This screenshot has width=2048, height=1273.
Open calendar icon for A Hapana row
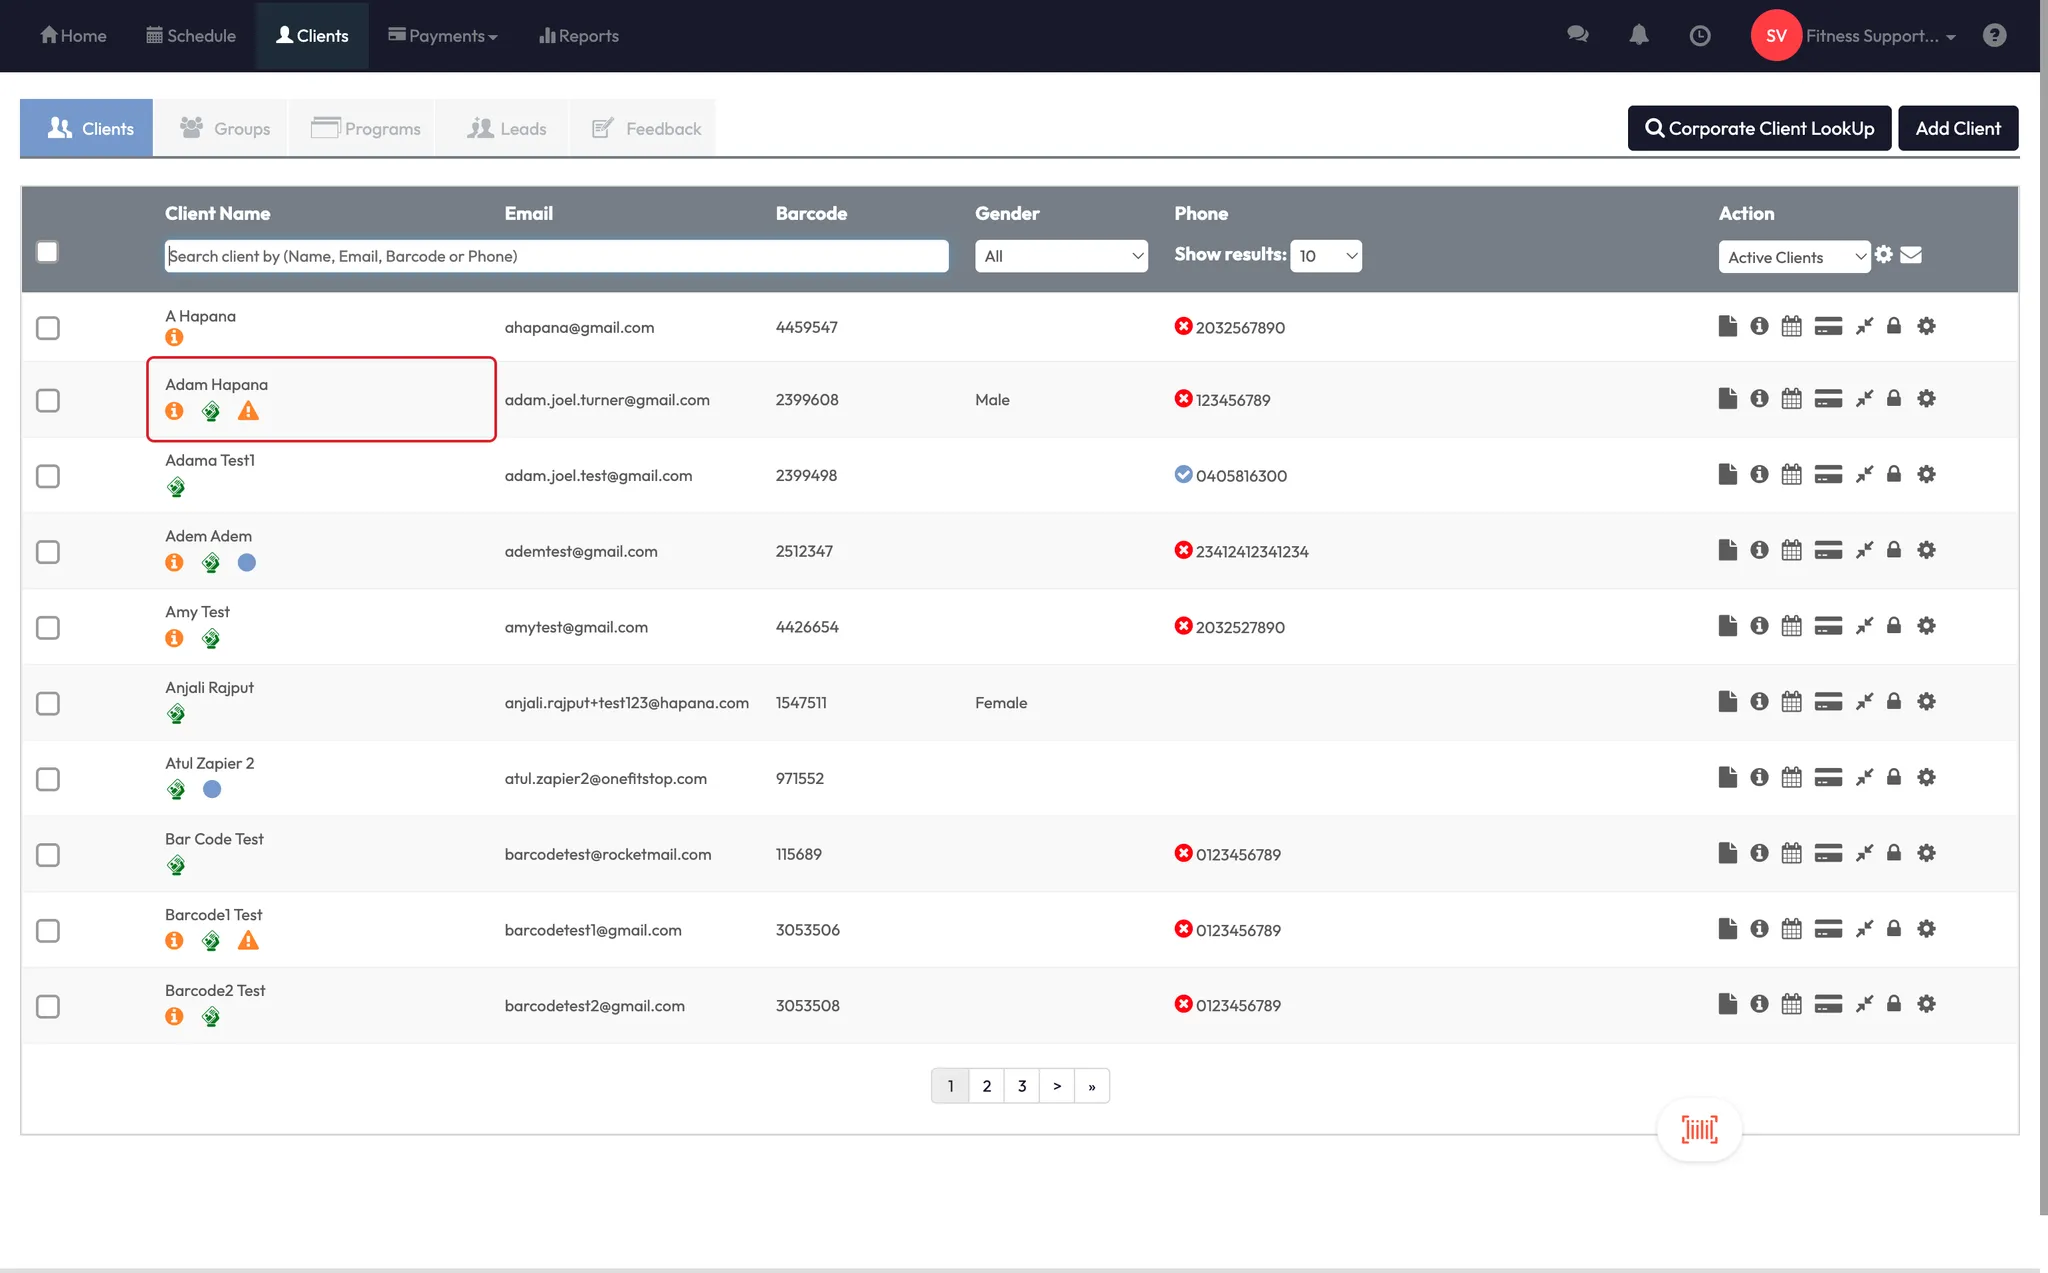pyautogui.click(x=1791, y=326)
